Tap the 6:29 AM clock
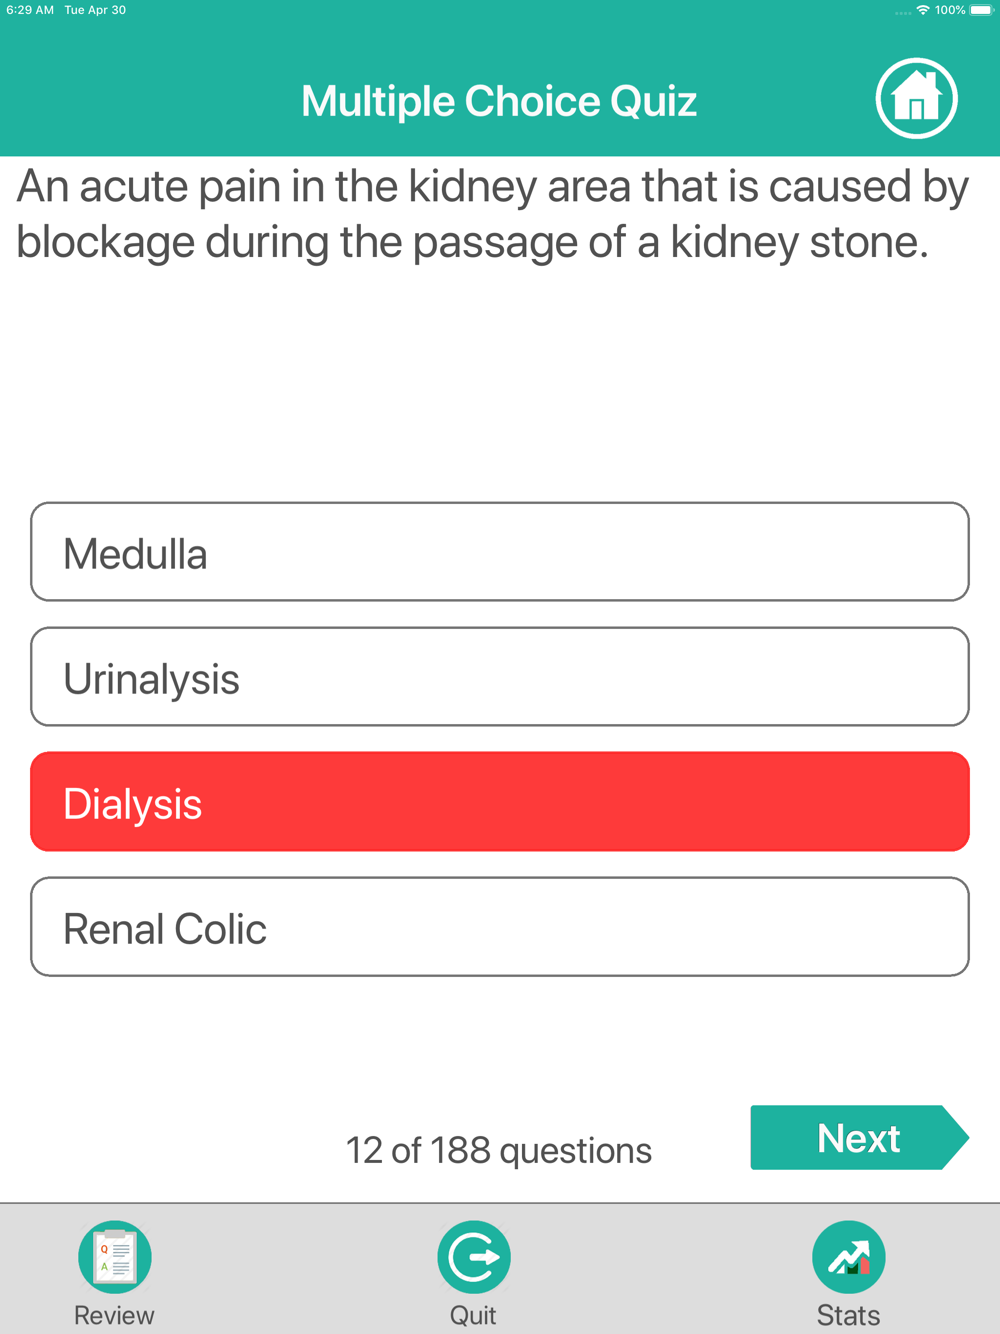The width and height of the screenshot is (1000, 1334). click(x=30, y=10)
